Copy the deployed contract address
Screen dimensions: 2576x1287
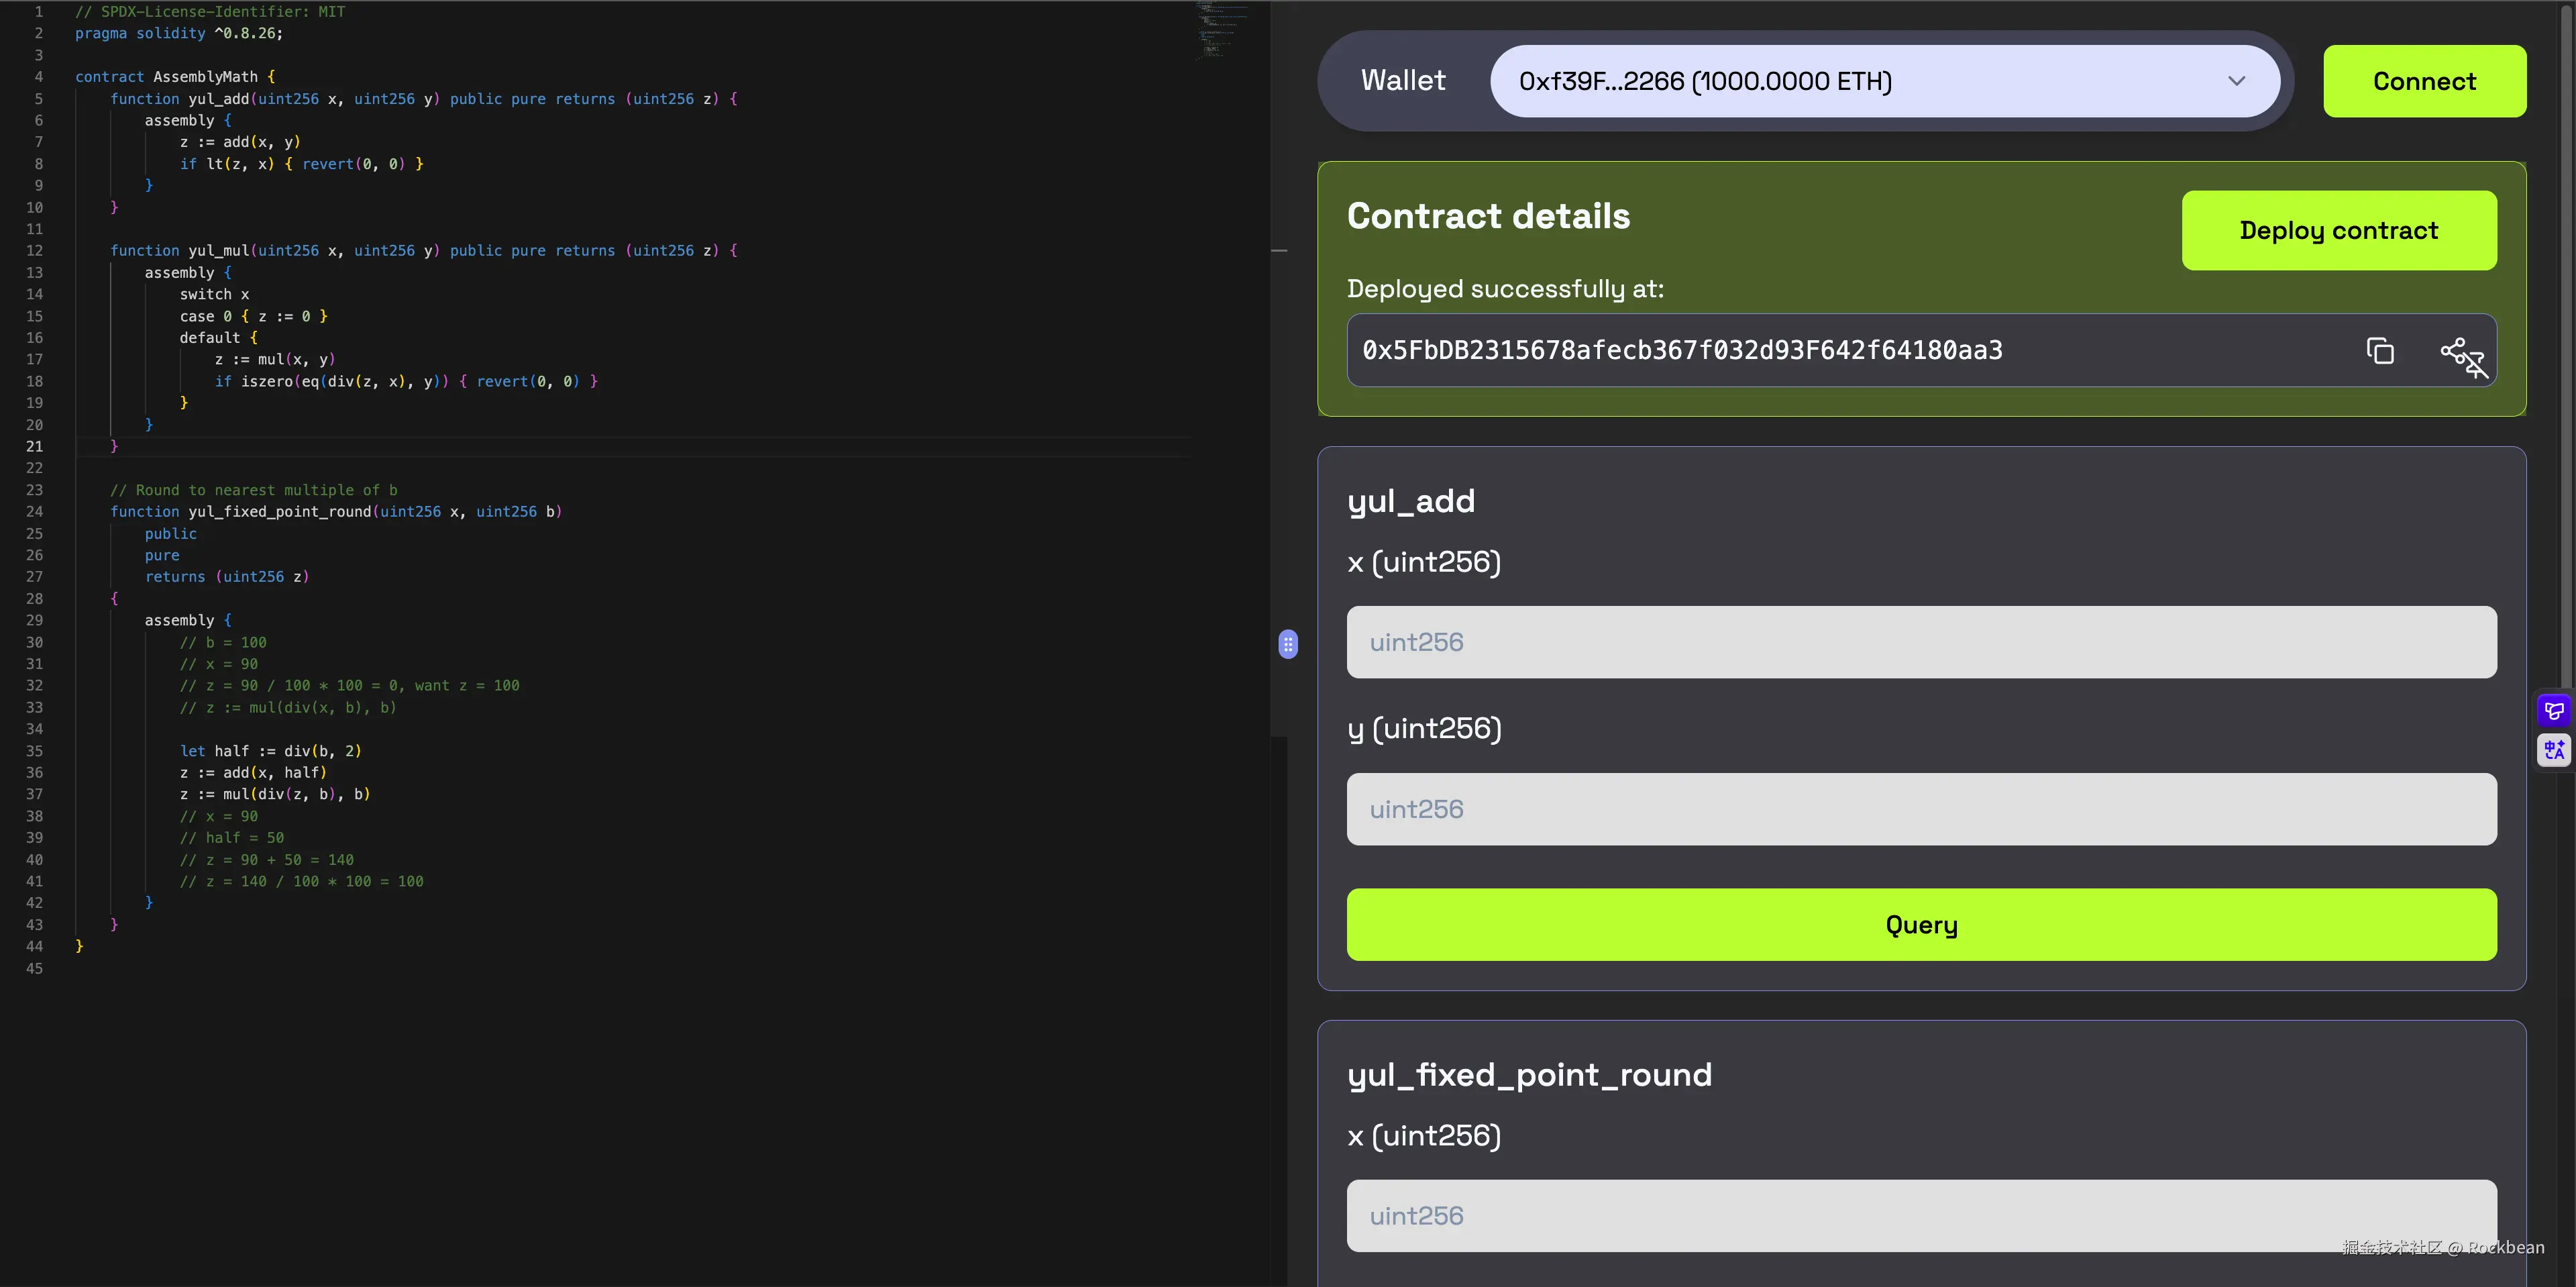click(x=2380, y=351)
